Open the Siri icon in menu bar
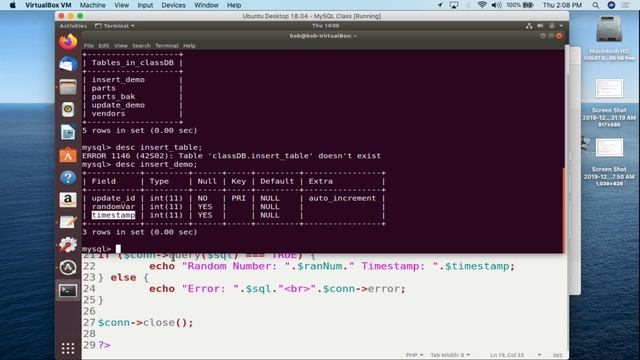The height and width of the screenshot is (360, 640). [611, 5]
